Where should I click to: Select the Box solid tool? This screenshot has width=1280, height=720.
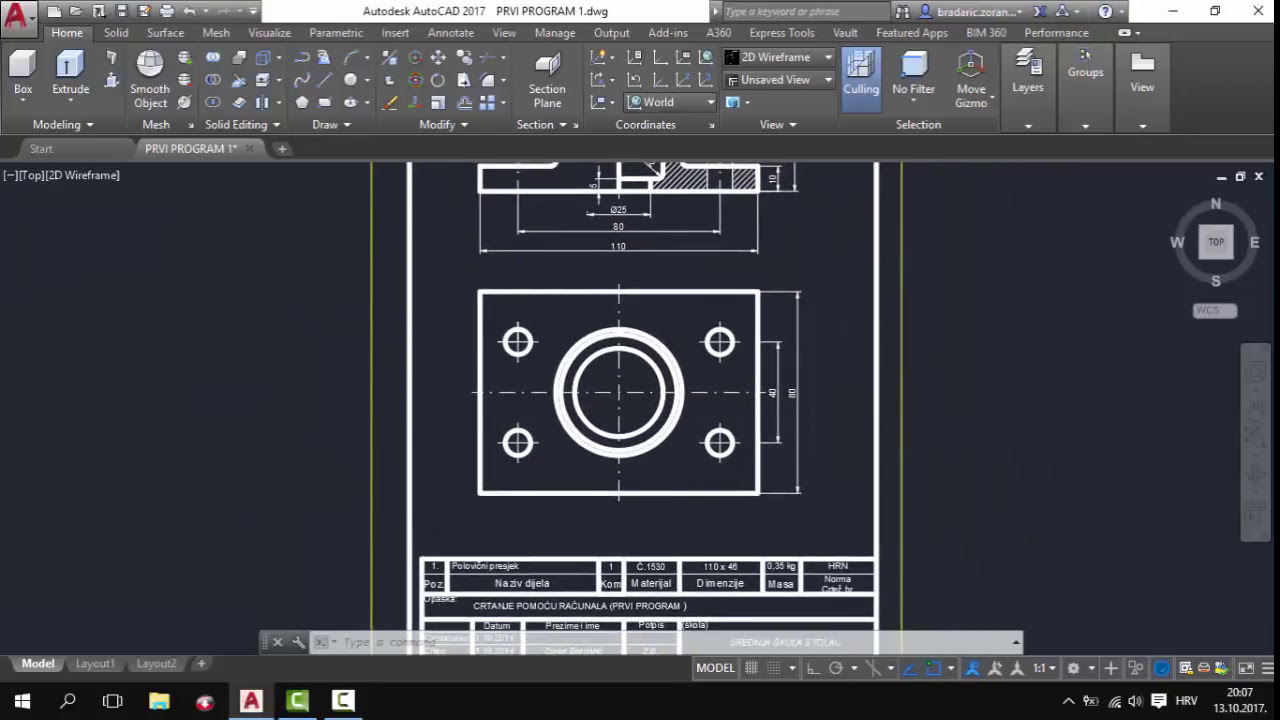[23, 75]
